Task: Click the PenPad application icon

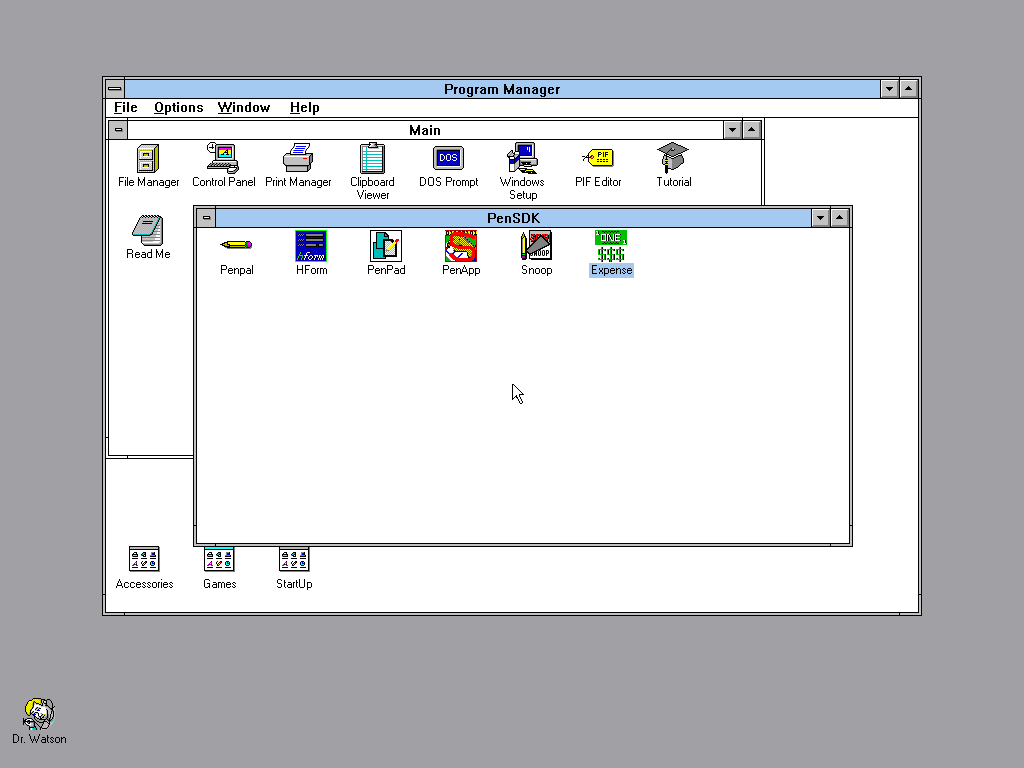Action: (386, 246)
